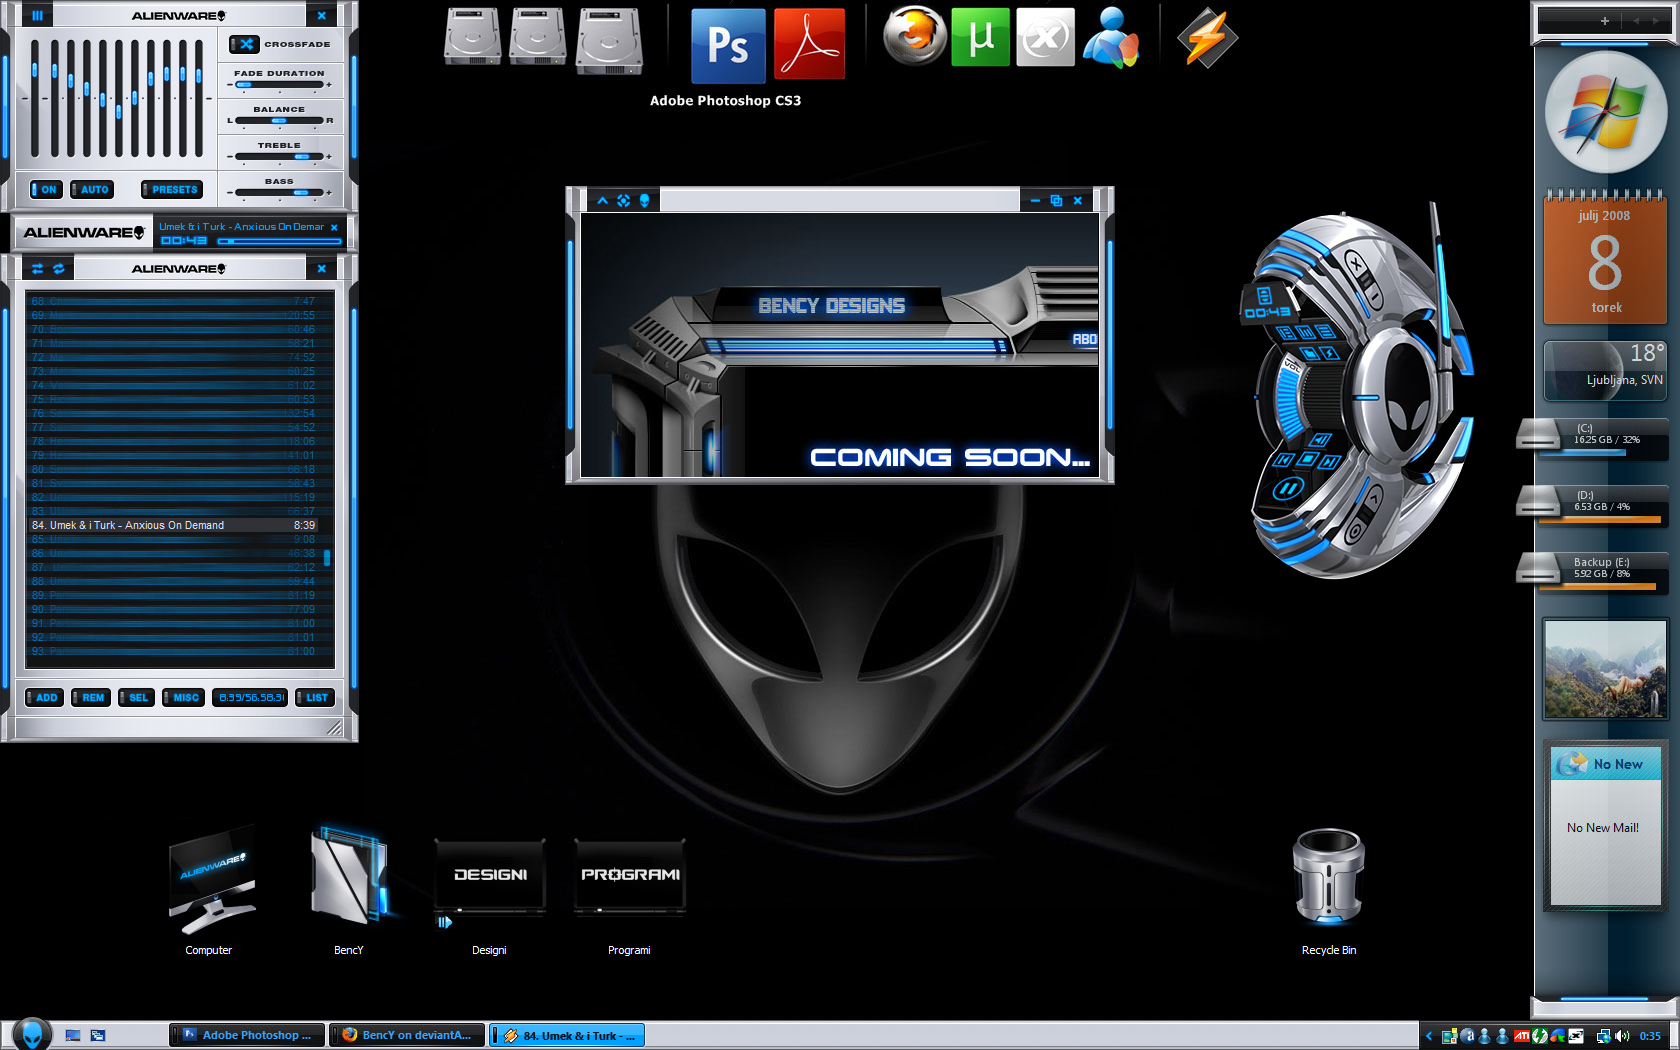Viewport: 1680px width, 1050px height.
Task: Switch to Adobe Photoshop taskbar button
Action: pos(248,1035)
